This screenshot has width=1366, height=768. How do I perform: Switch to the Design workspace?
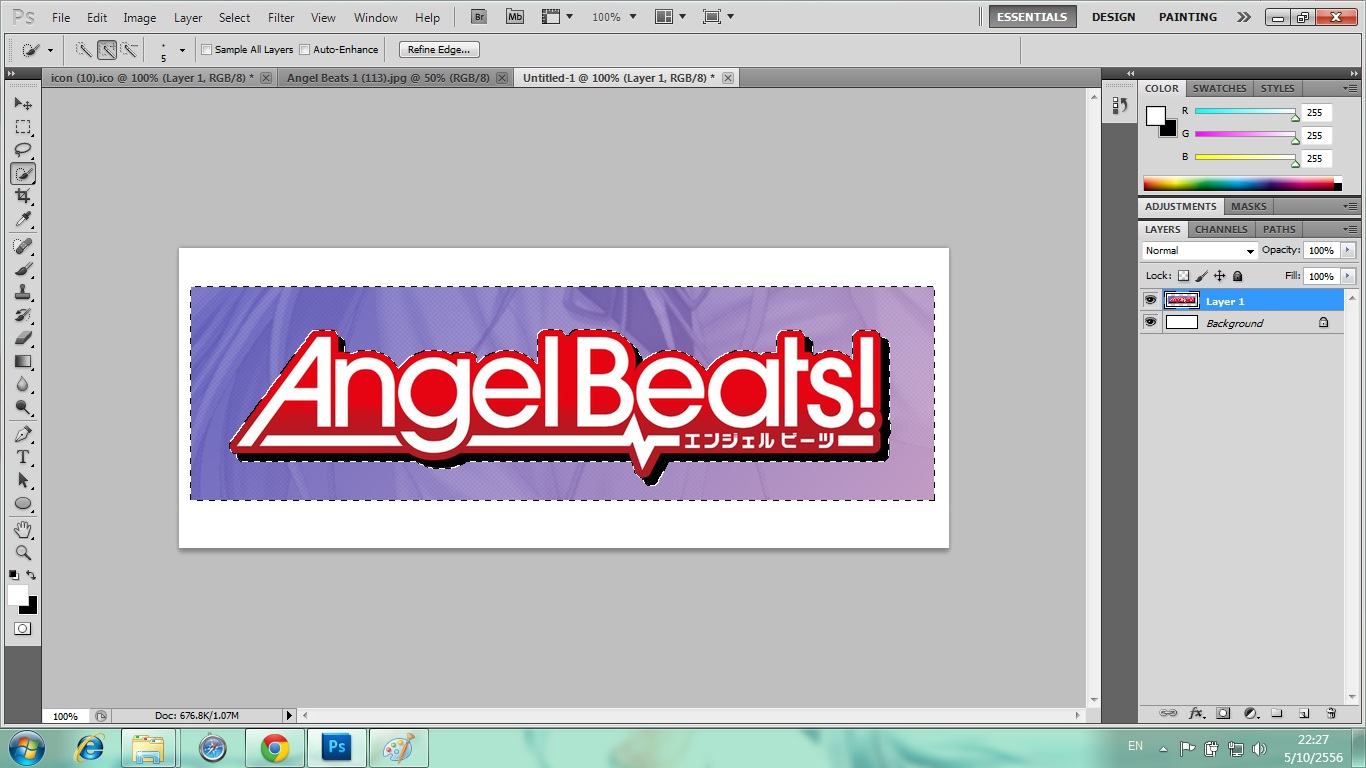coord(1113,17)
